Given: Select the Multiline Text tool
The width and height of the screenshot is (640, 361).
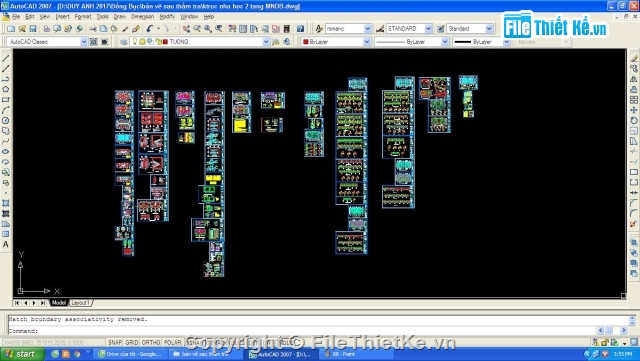Looking at the screenshot, I should coord(6,244).
